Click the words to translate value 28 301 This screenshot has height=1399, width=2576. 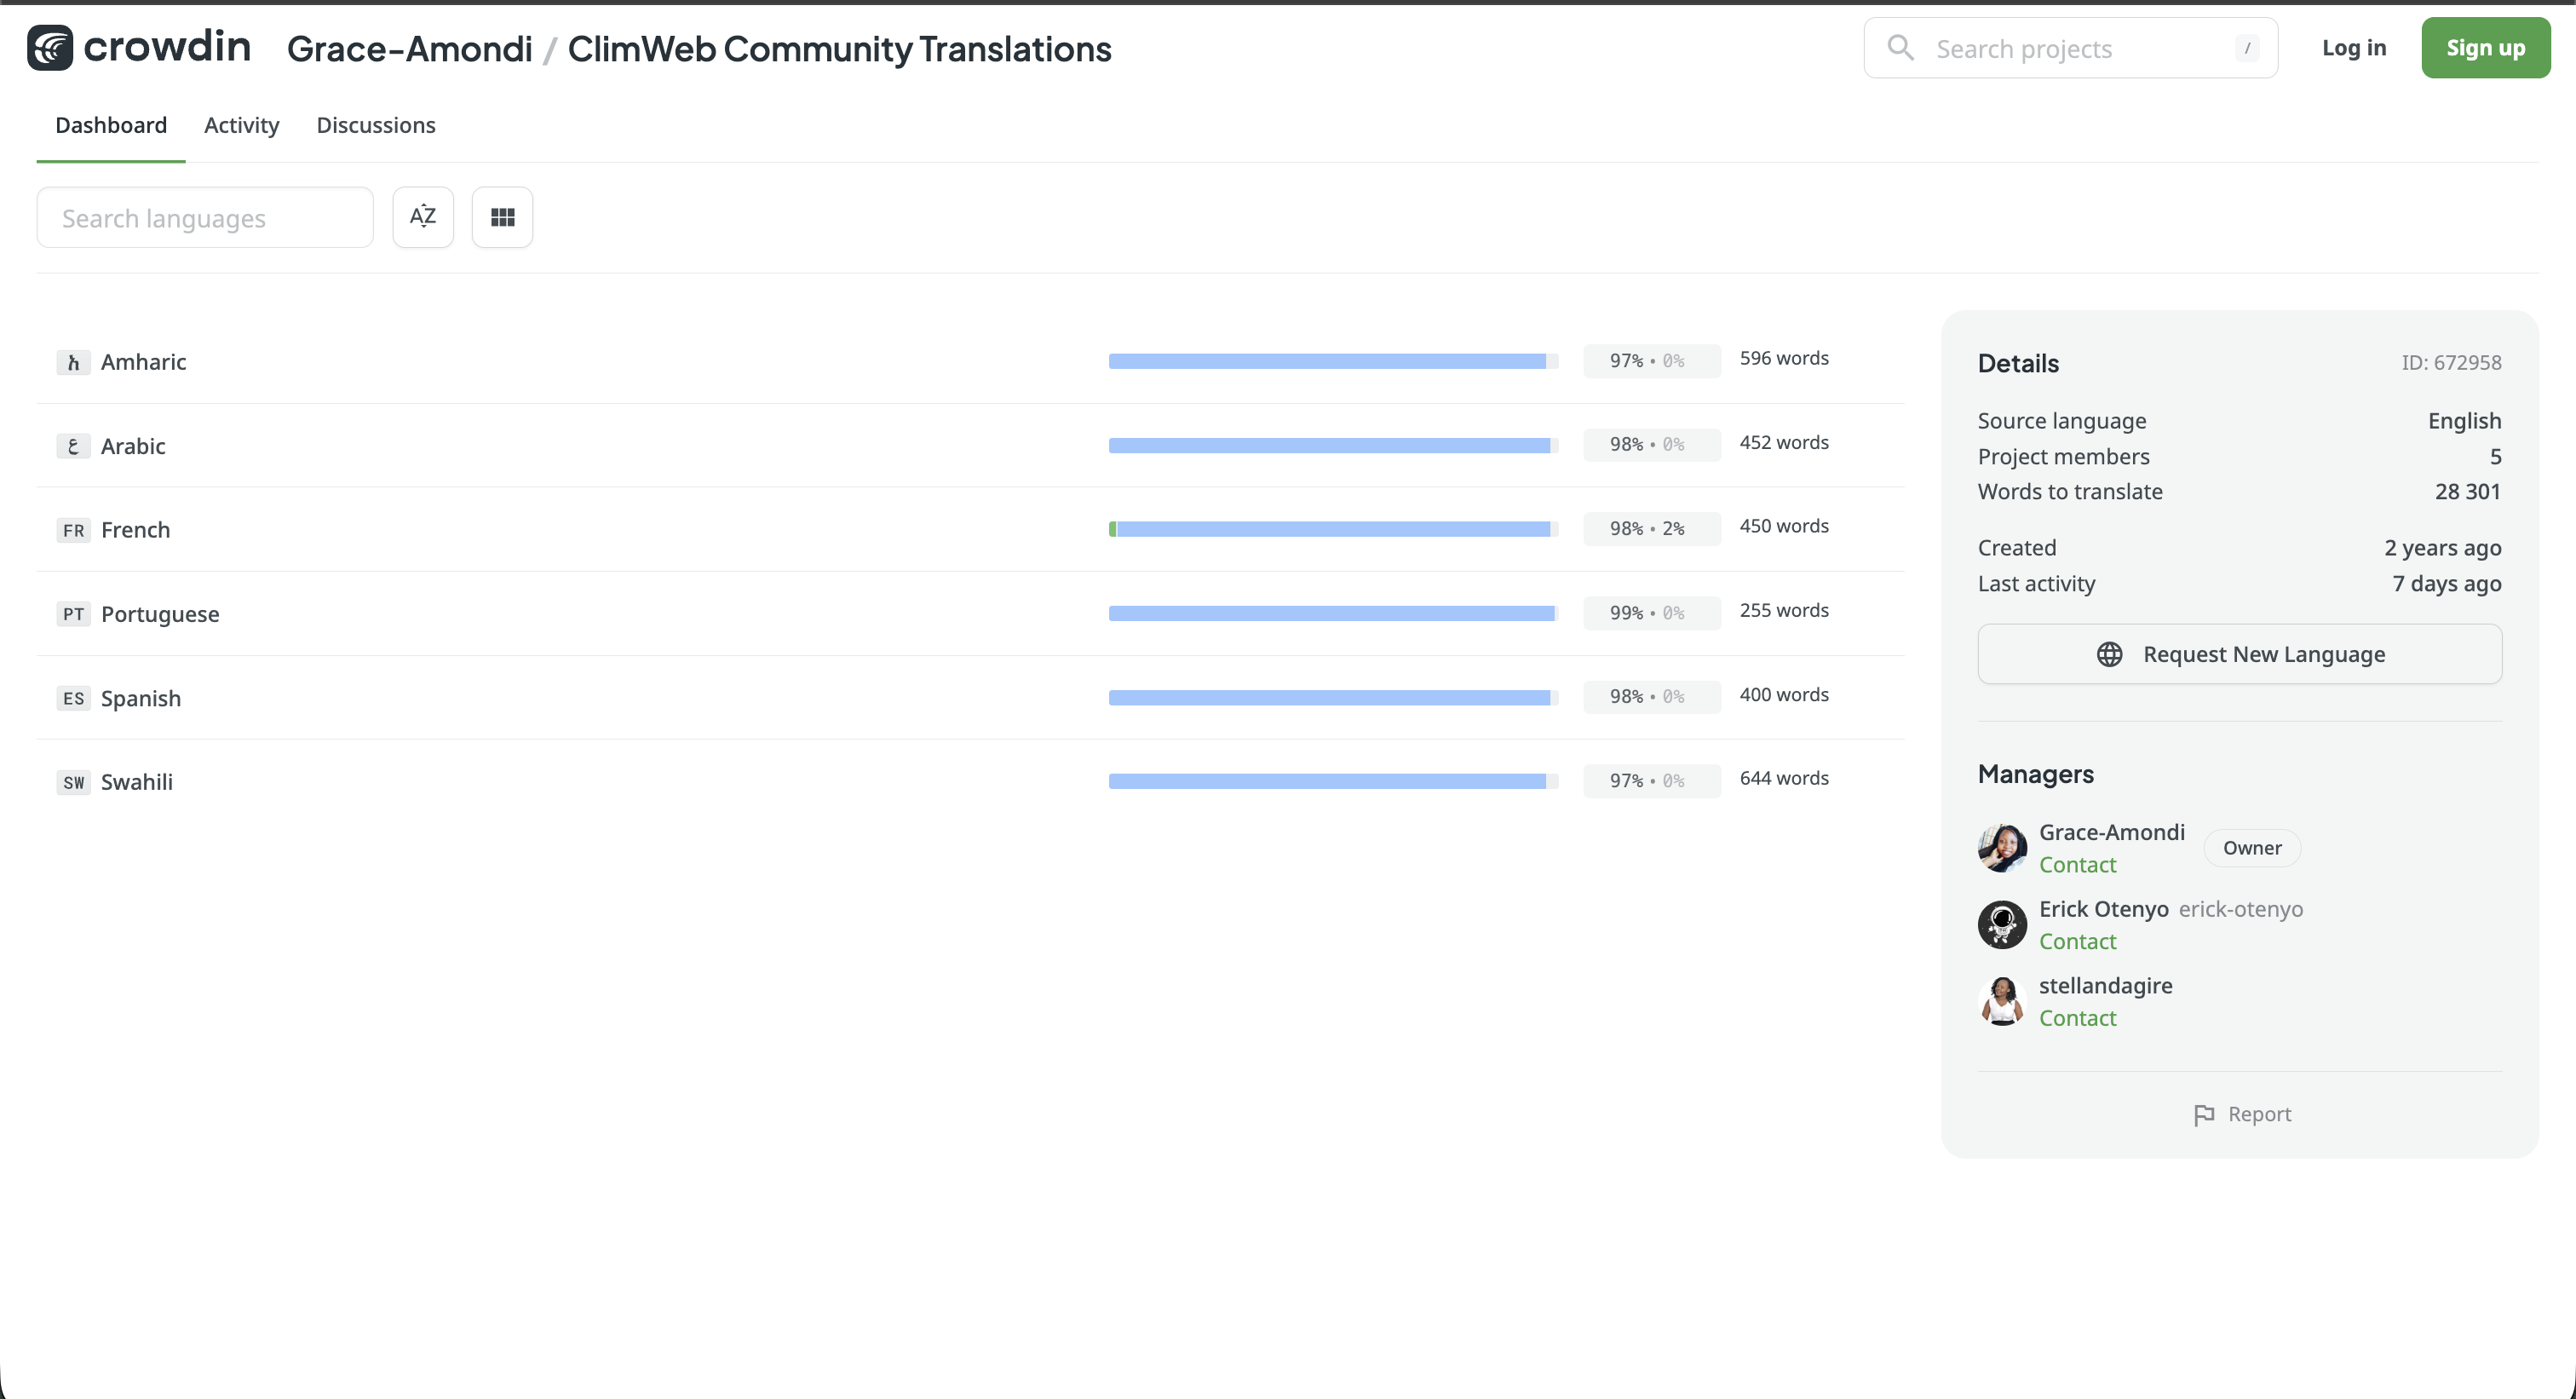point(2468,492)
